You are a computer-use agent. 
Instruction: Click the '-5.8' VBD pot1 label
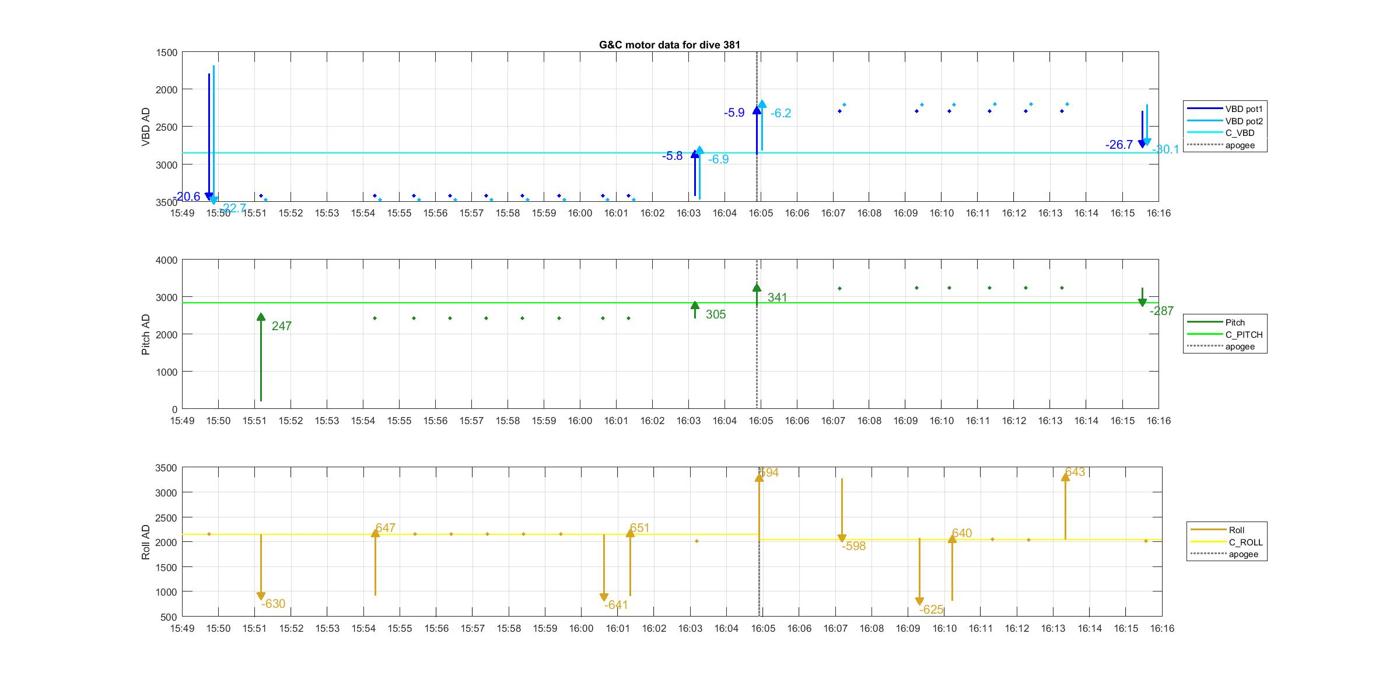tap(672, 156)
